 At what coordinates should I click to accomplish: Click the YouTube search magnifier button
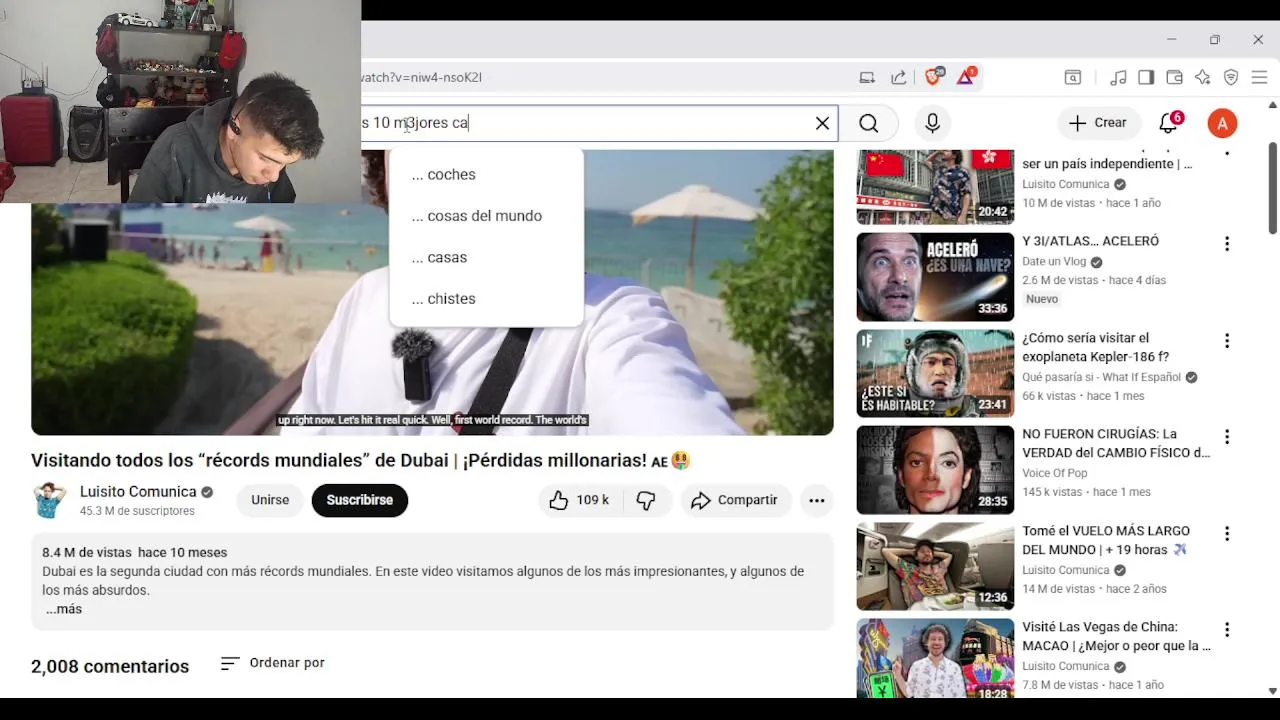tap(868, 123)
